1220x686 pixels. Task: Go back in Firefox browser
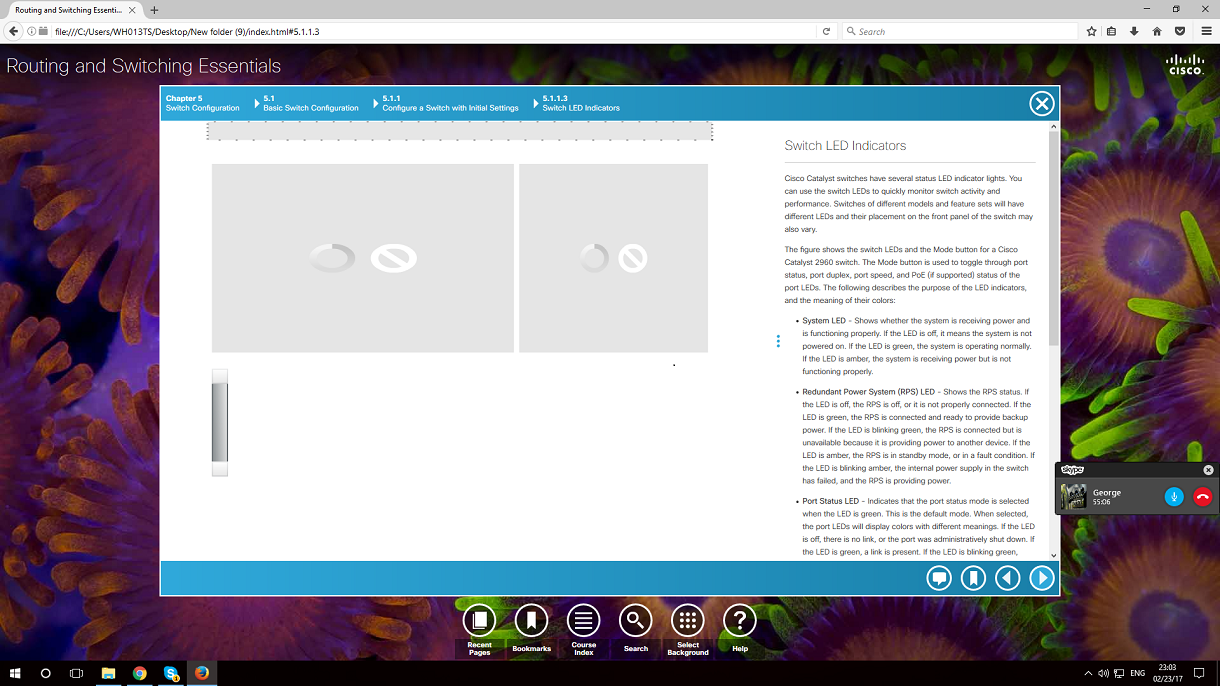point(13,31)
